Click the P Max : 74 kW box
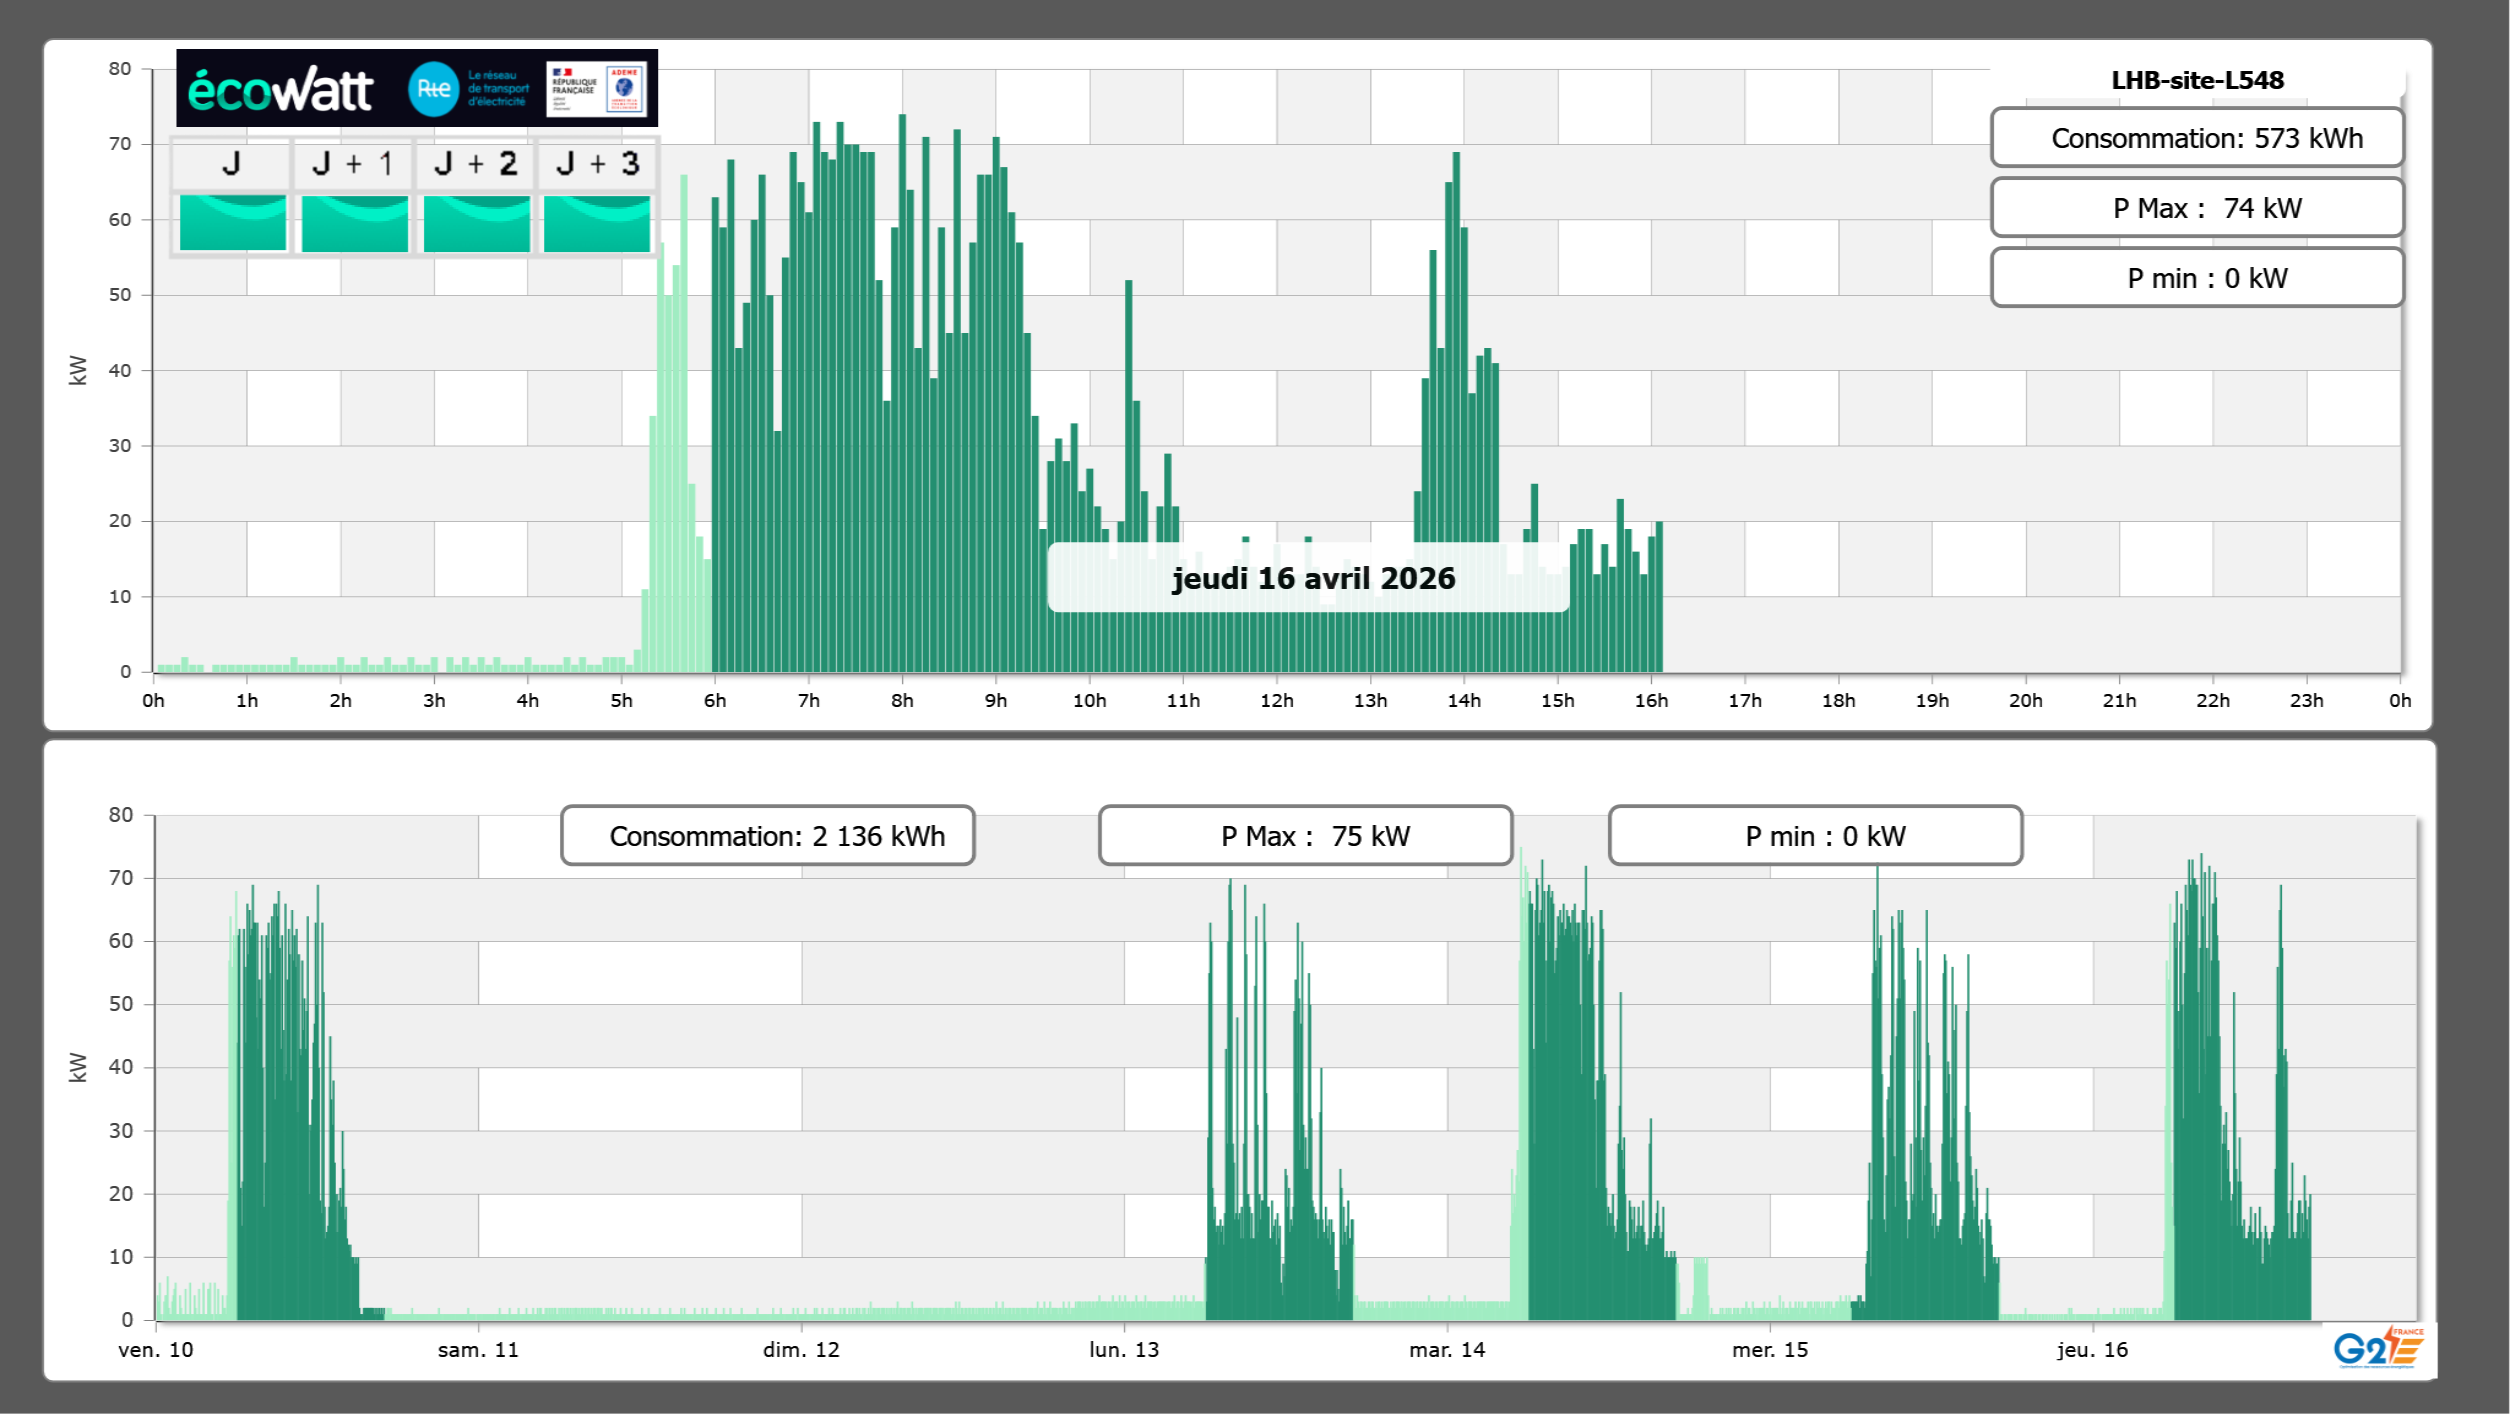Viewport: 2511px width, 1415px height. pos(2196,208)
